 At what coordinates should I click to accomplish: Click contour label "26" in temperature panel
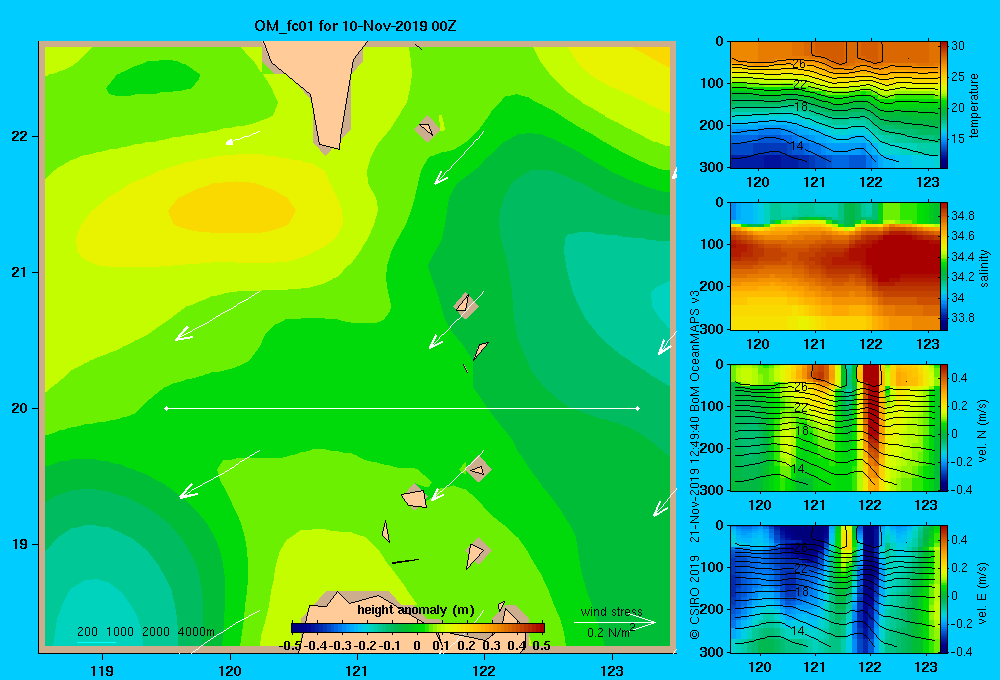coord(799,64)
